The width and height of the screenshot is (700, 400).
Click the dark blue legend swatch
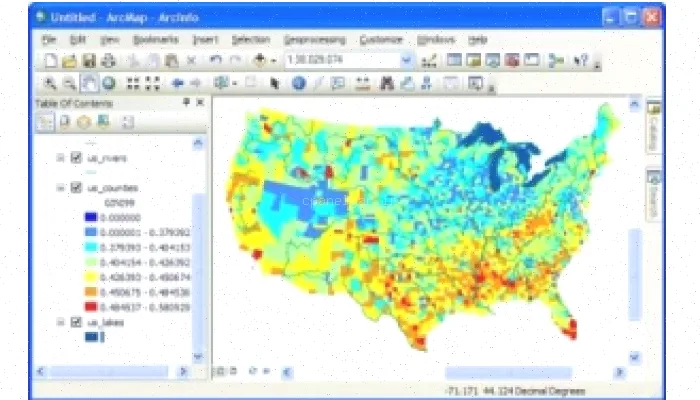pos(91,217)
